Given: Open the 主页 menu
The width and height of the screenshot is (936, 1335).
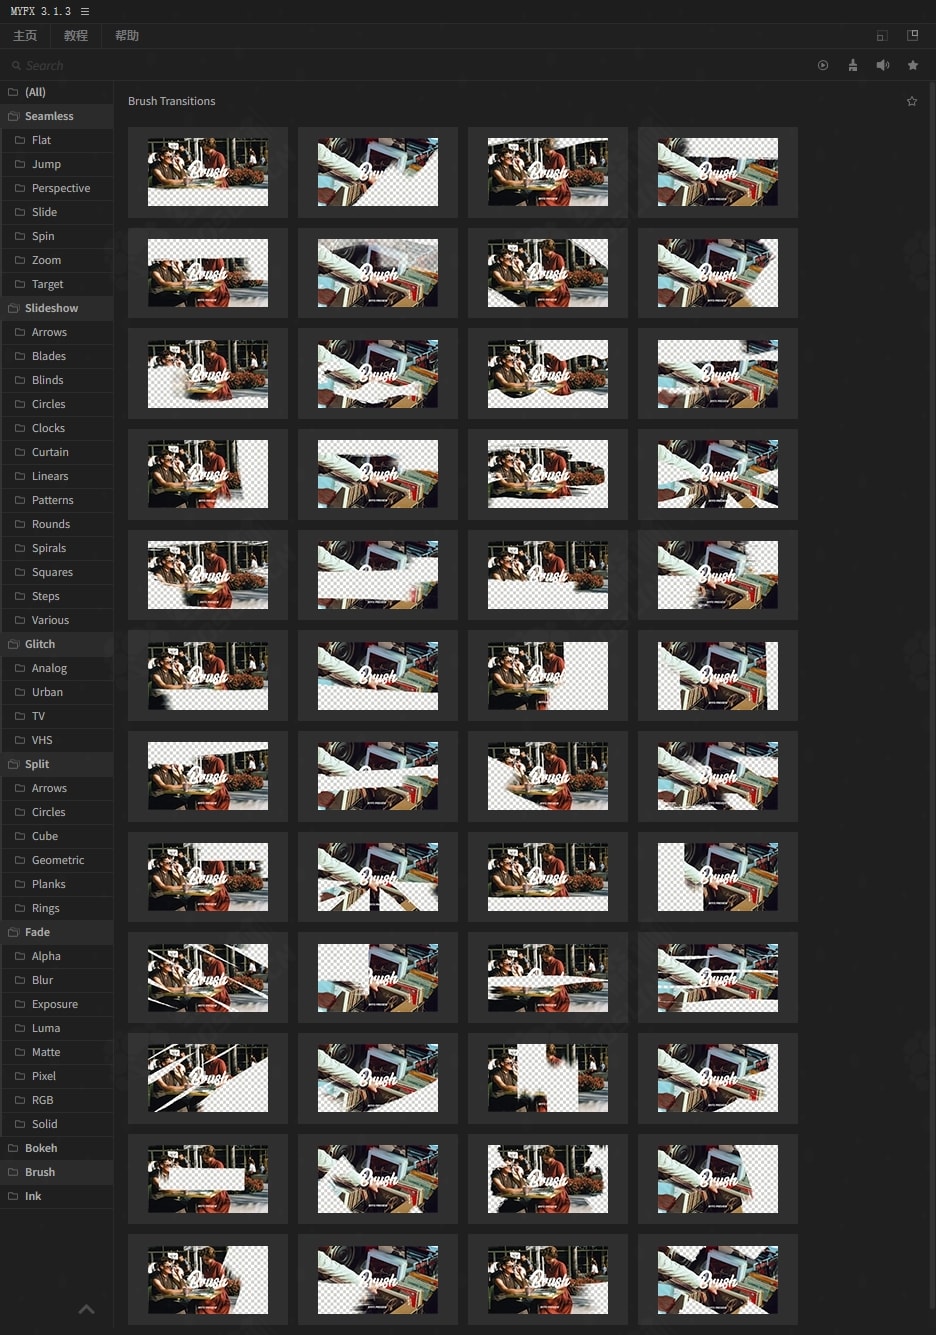Looking at the screenshot, I should (x=25, y=36).
